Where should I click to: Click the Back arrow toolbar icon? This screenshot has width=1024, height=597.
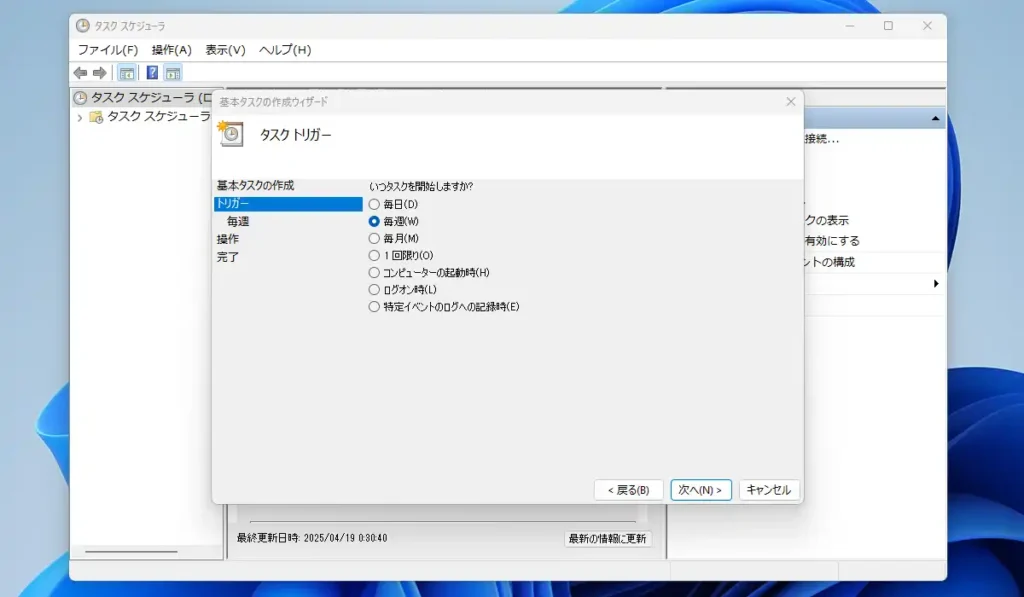coord(80,73)
